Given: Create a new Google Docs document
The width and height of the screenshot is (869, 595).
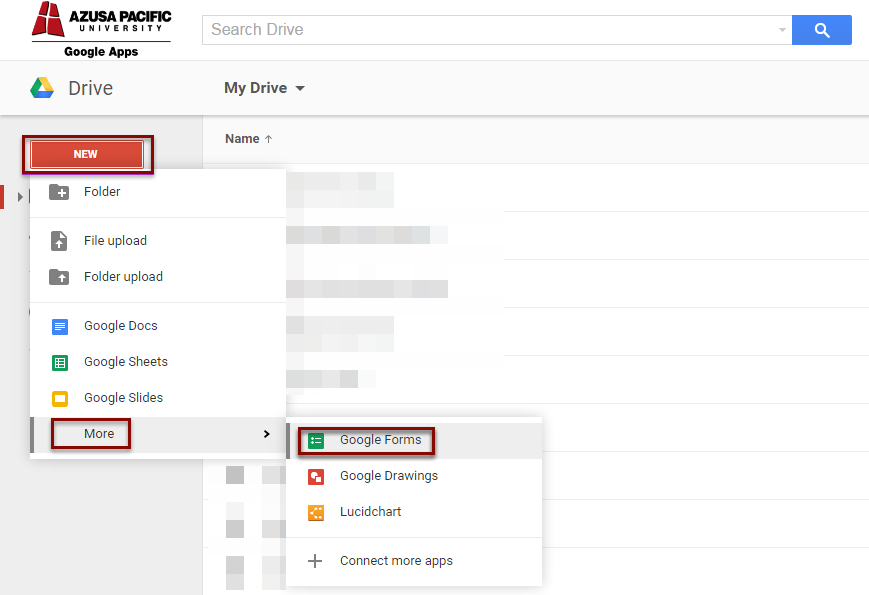Looking at the screenshot, I should tap(158, 326).
